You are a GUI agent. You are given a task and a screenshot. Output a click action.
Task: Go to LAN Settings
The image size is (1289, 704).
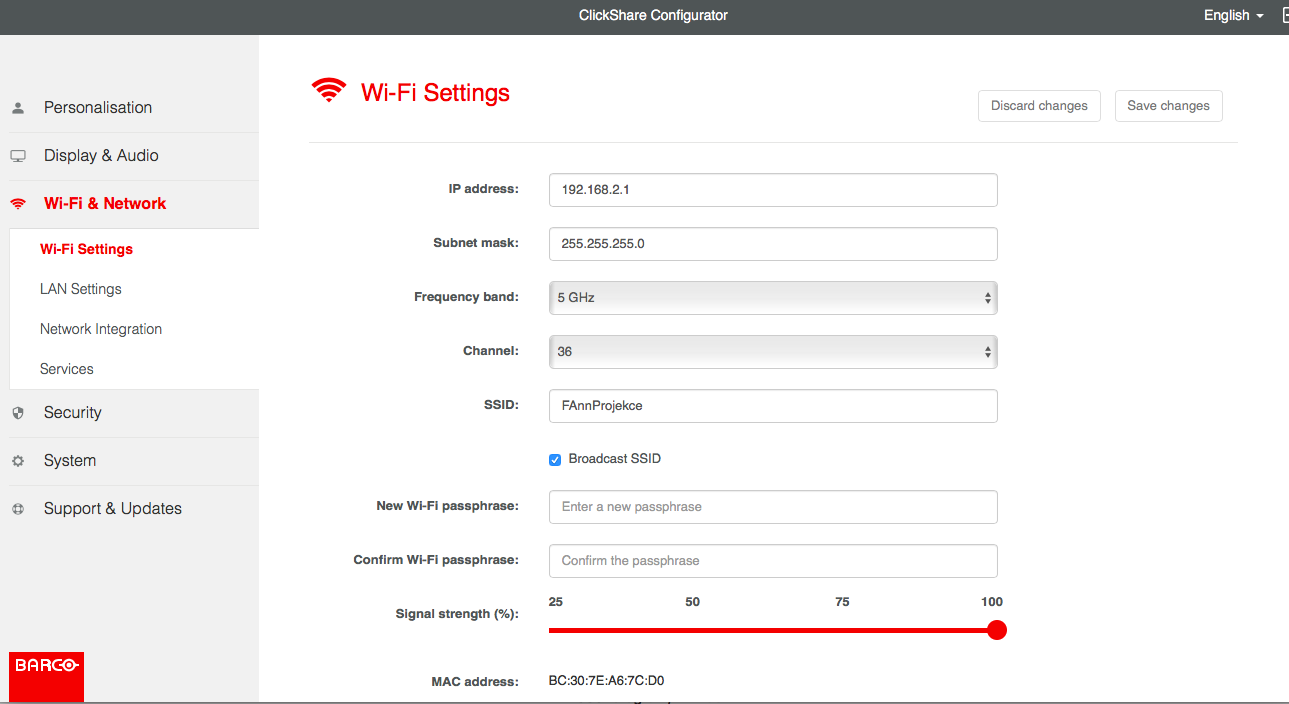point(81,289)
